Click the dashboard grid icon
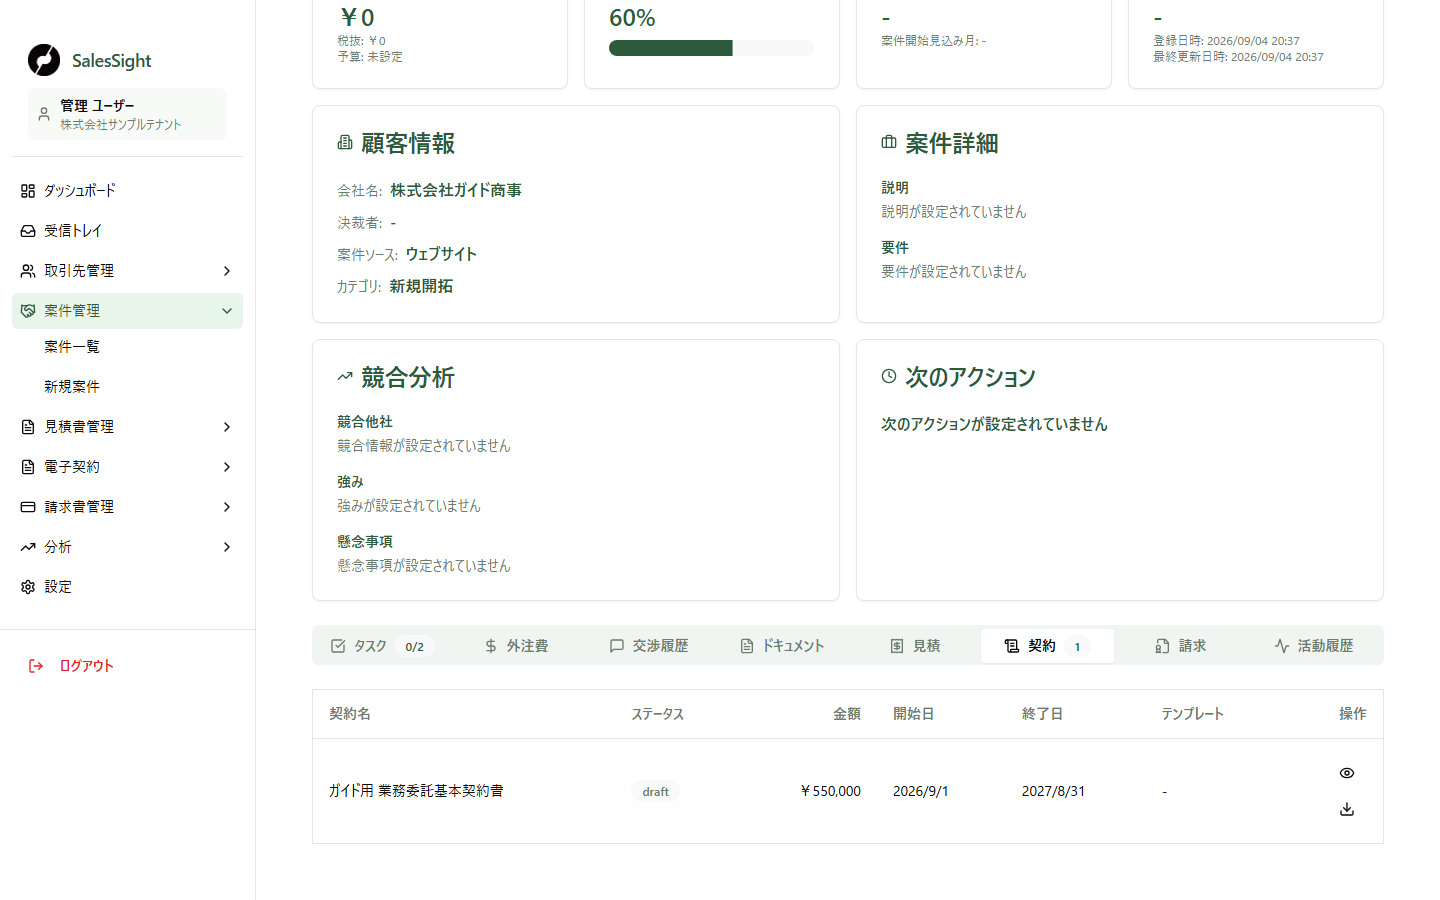This screenshot has width=1440, height=900. (x=28, y=191)
